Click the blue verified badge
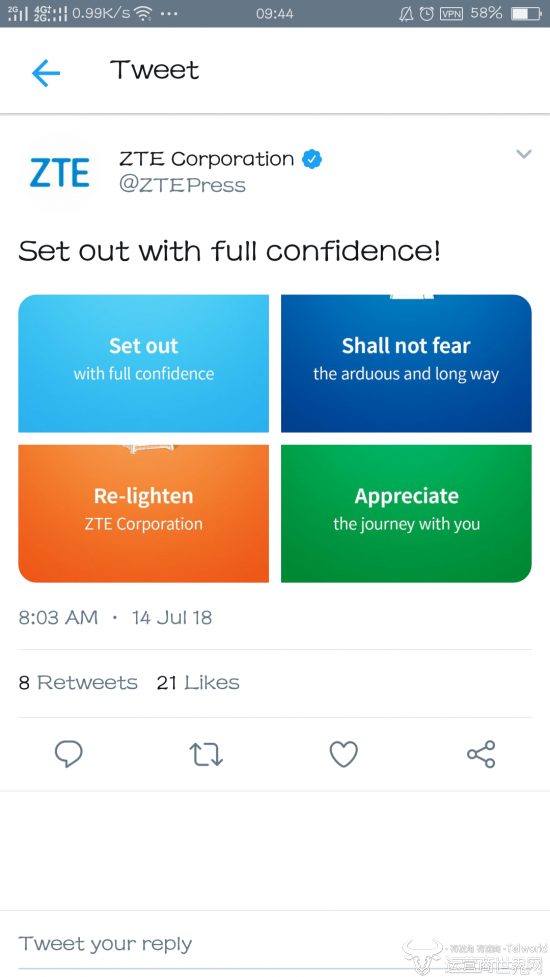Screen dimensions: 550x977 (312, 160)
